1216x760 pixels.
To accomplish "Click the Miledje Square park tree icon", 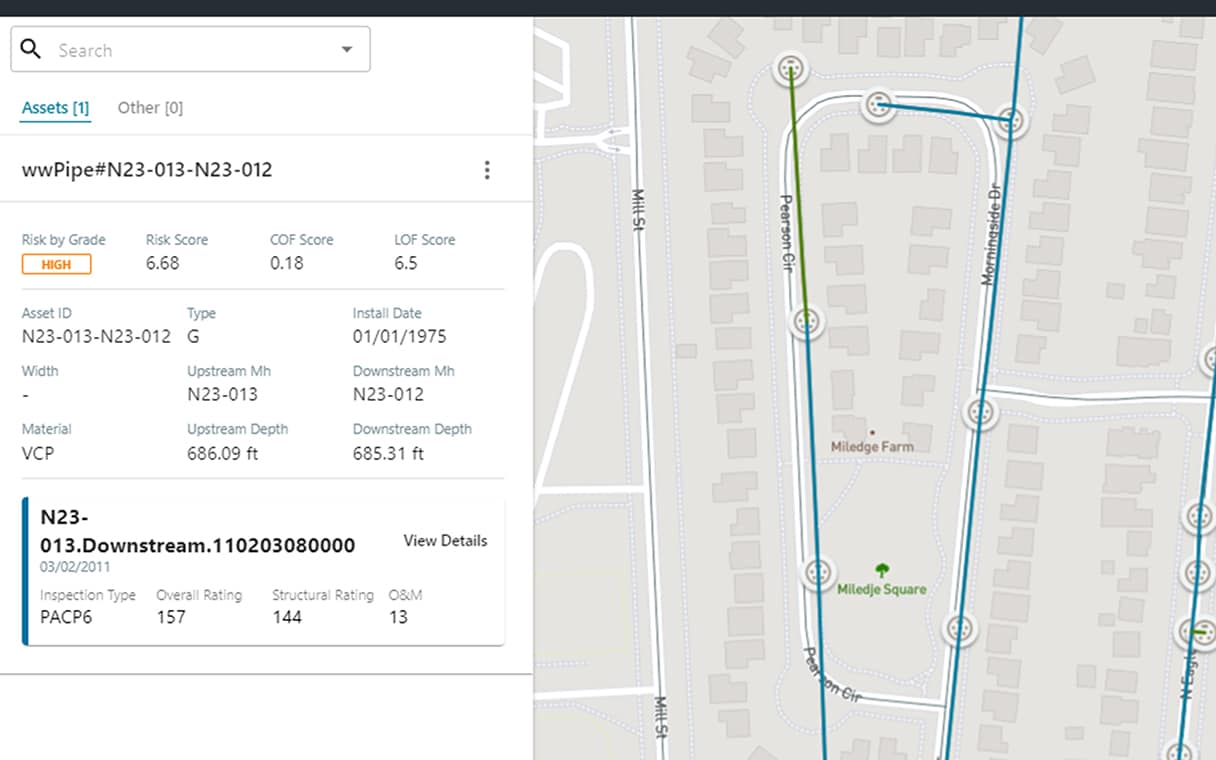I will 882,570.
